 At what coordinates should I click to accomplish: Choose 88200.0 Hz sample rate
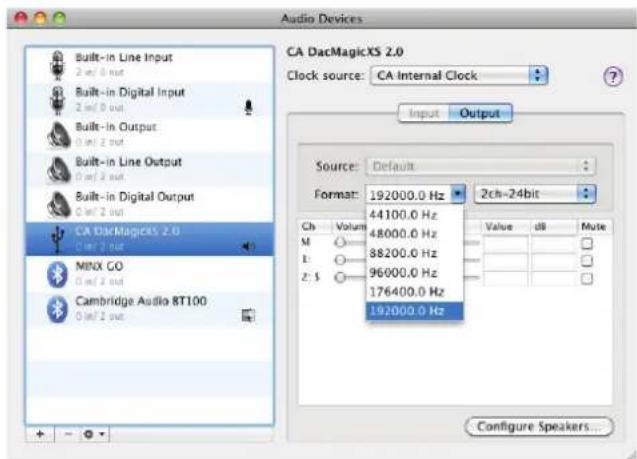coord(414,253)
